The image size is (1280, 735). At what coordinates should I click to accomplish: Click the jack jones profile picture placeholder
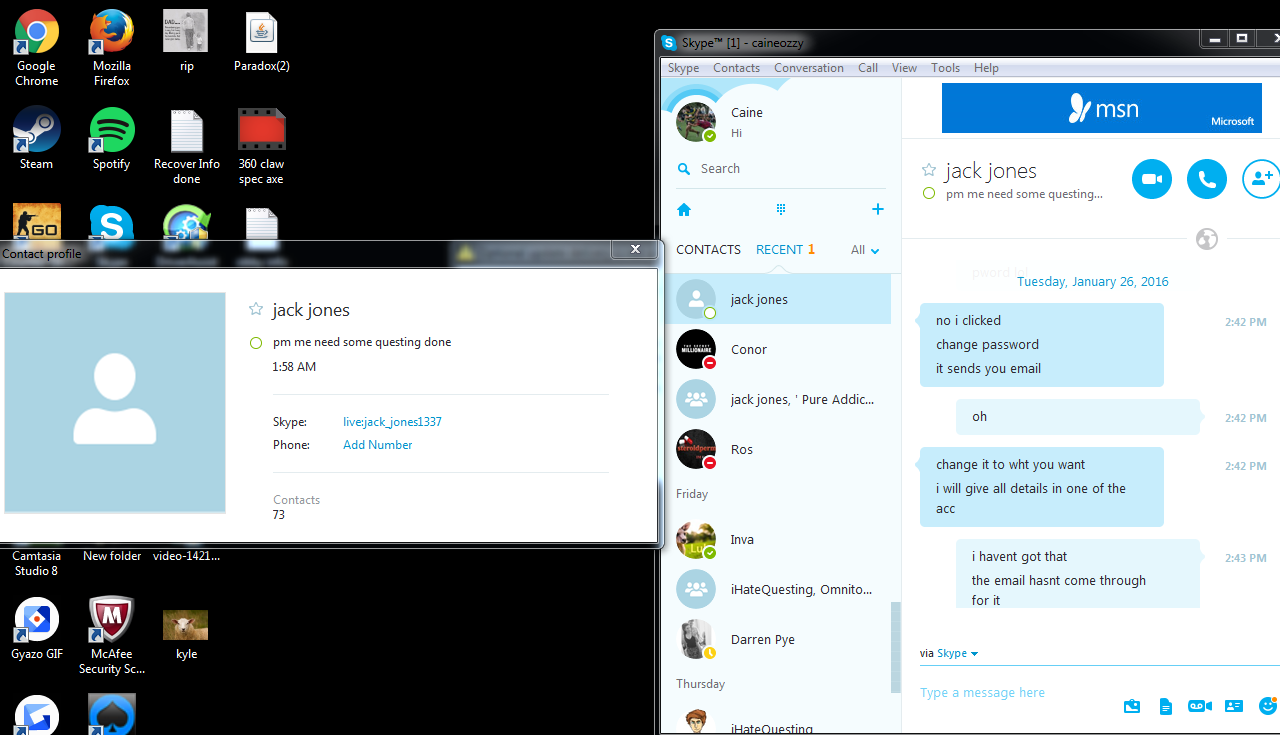tap(115, 403)
